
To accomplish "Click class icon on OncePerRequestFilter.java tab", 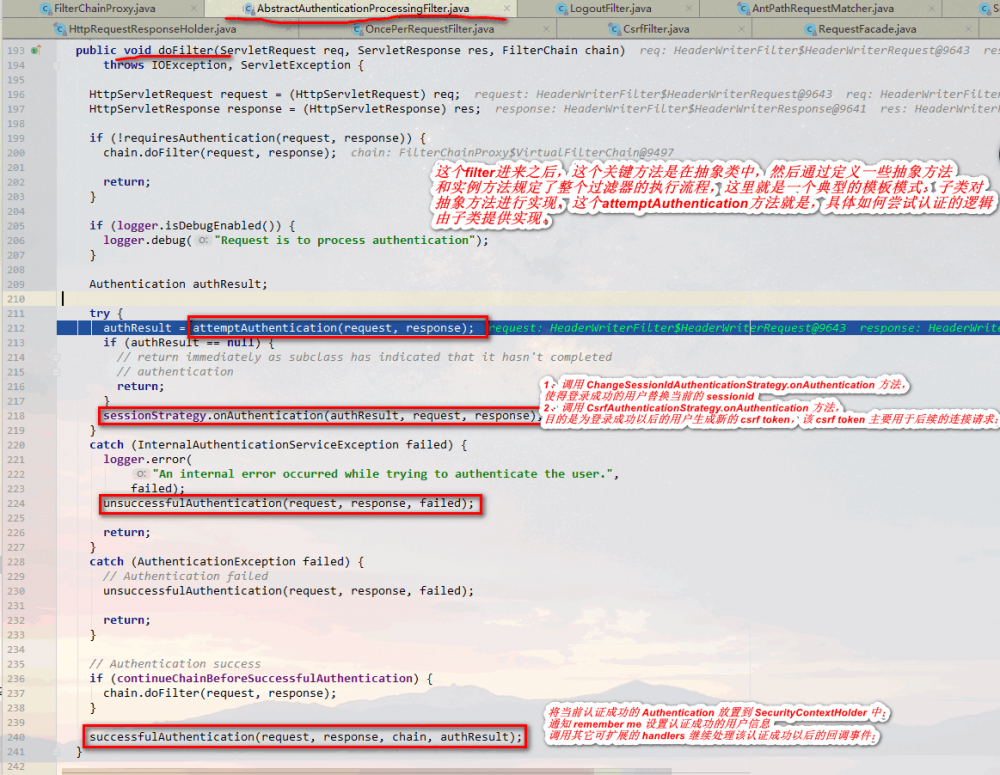I will point(357,29).
